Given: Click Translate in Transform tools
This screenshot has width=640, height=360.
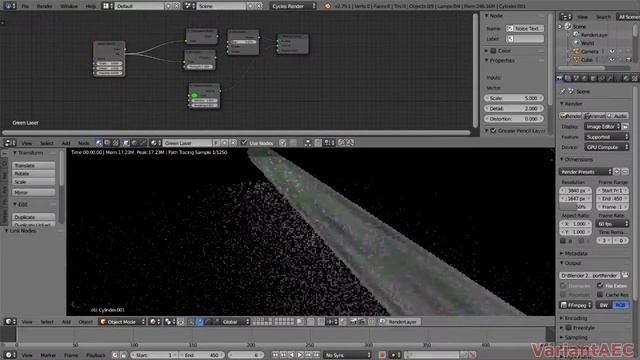Looking at the screenshot, I should point(33,165).
